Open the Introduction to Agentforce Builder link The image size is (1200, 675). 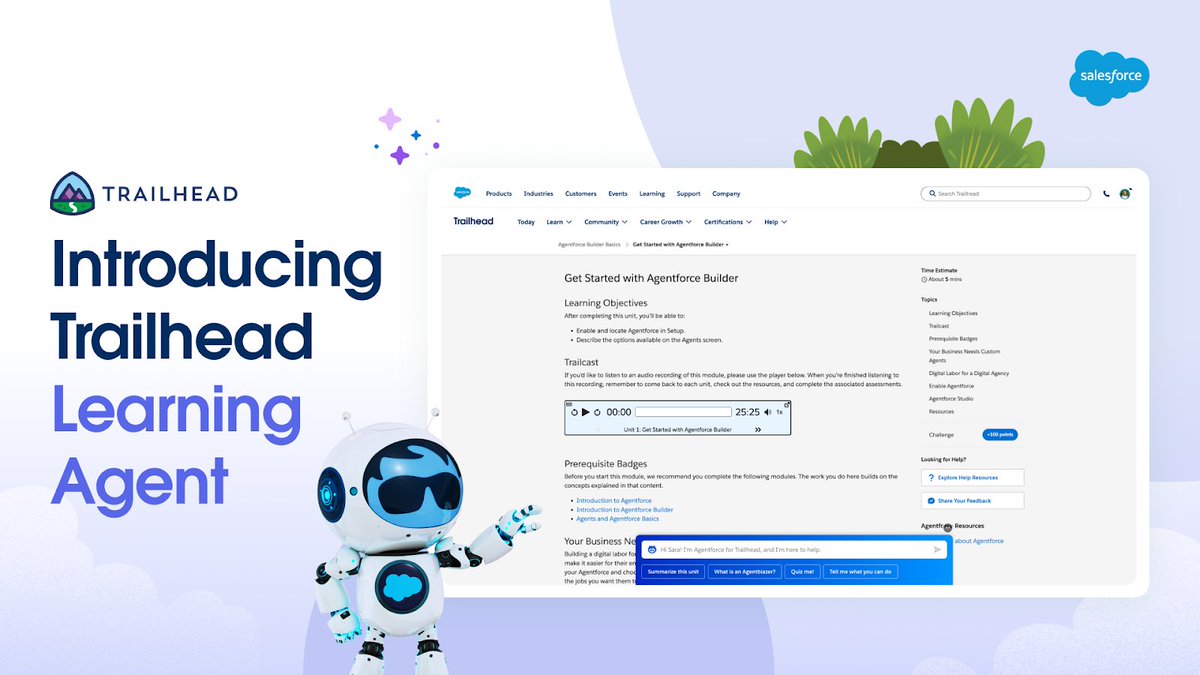coord(625,510)
